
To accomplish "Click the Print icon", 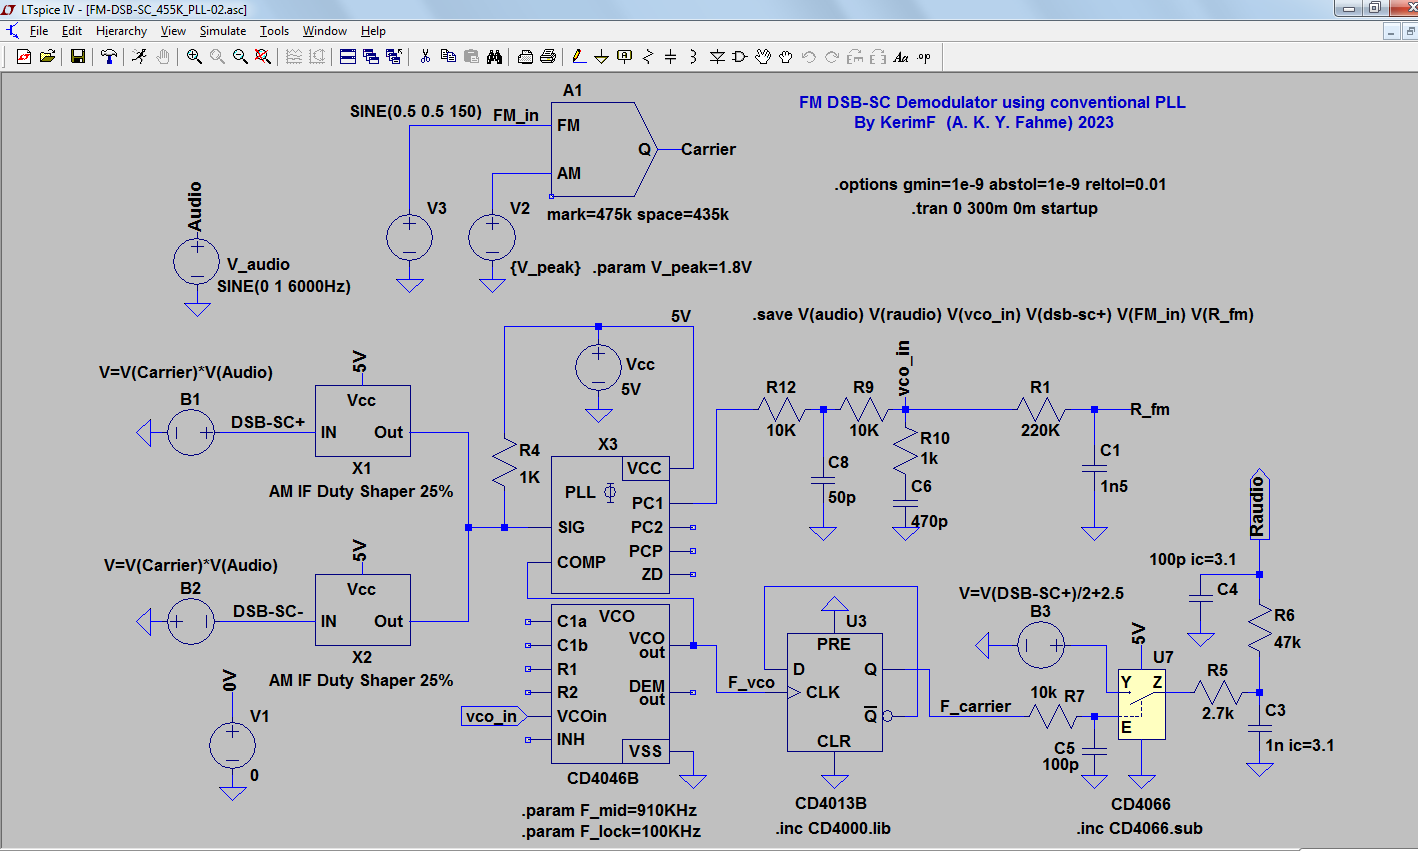I will pyautogui.click(x=548, y=57).
